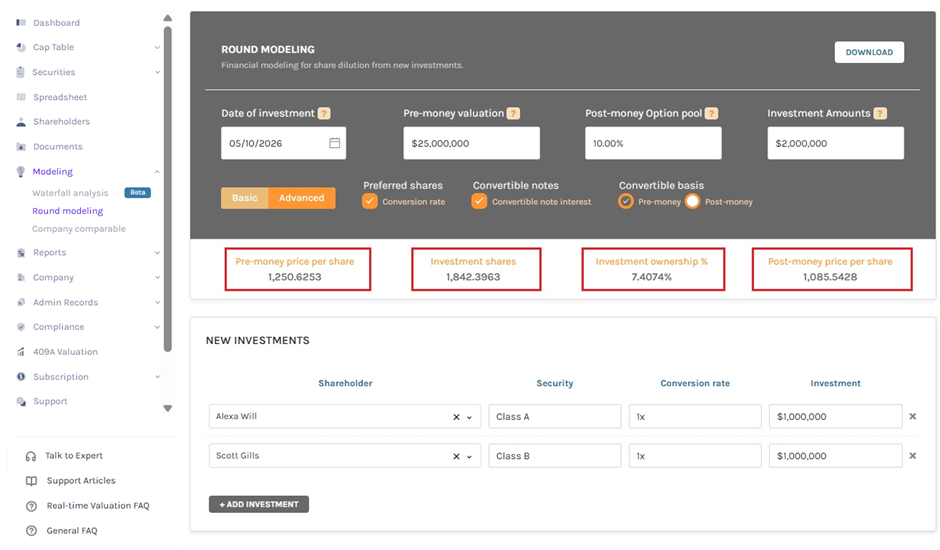Show help for Date of investment
Viewport: 940px width, 550px height.
324,113
